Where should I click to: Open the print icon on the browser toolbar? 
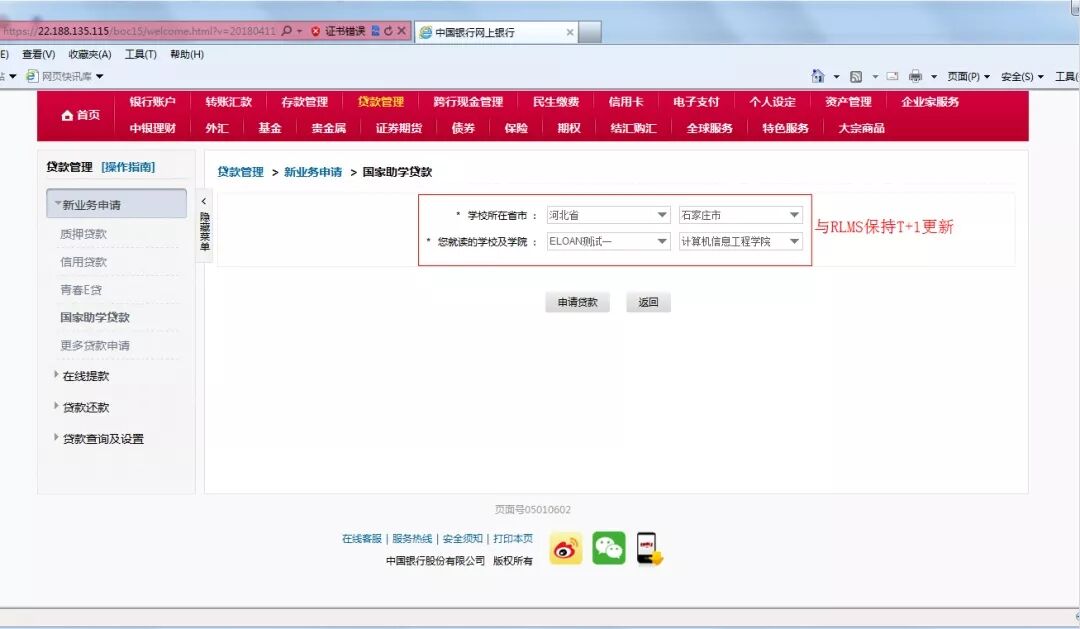point(915,76)
